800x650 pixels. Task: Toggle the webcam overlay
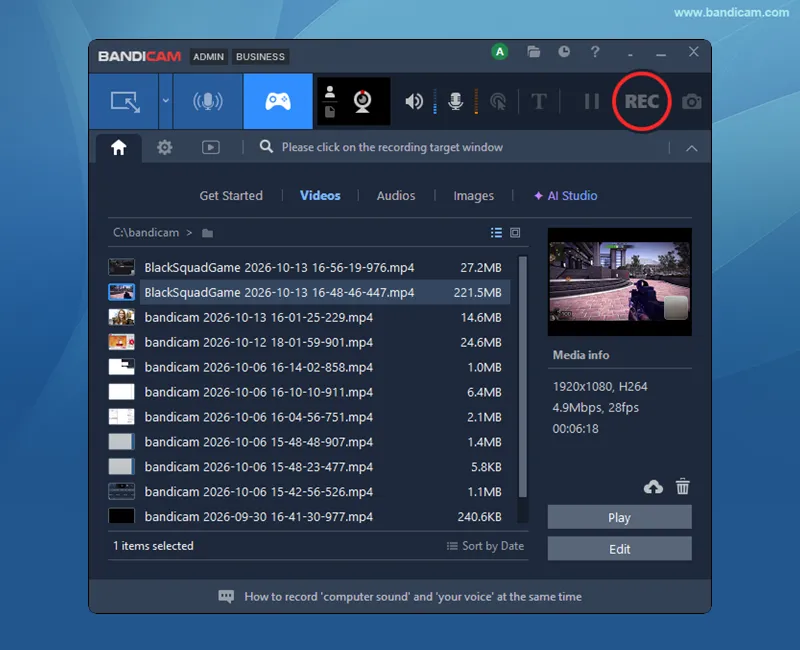coord(362,101)
